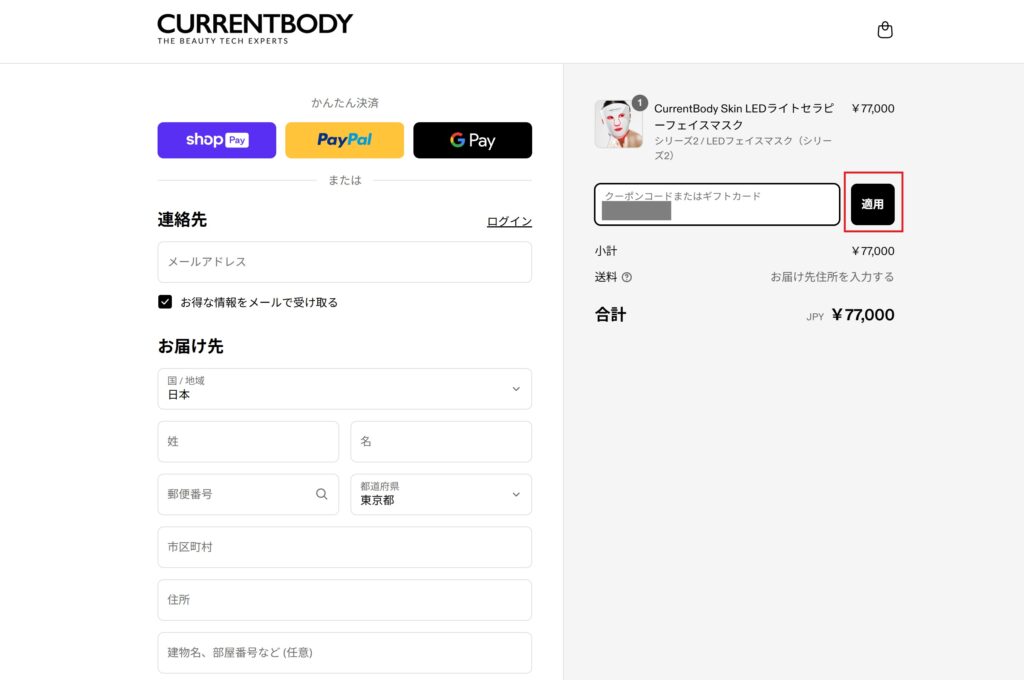Focus the メールアドレス email field
The image size is (1024, 680).
345,262
